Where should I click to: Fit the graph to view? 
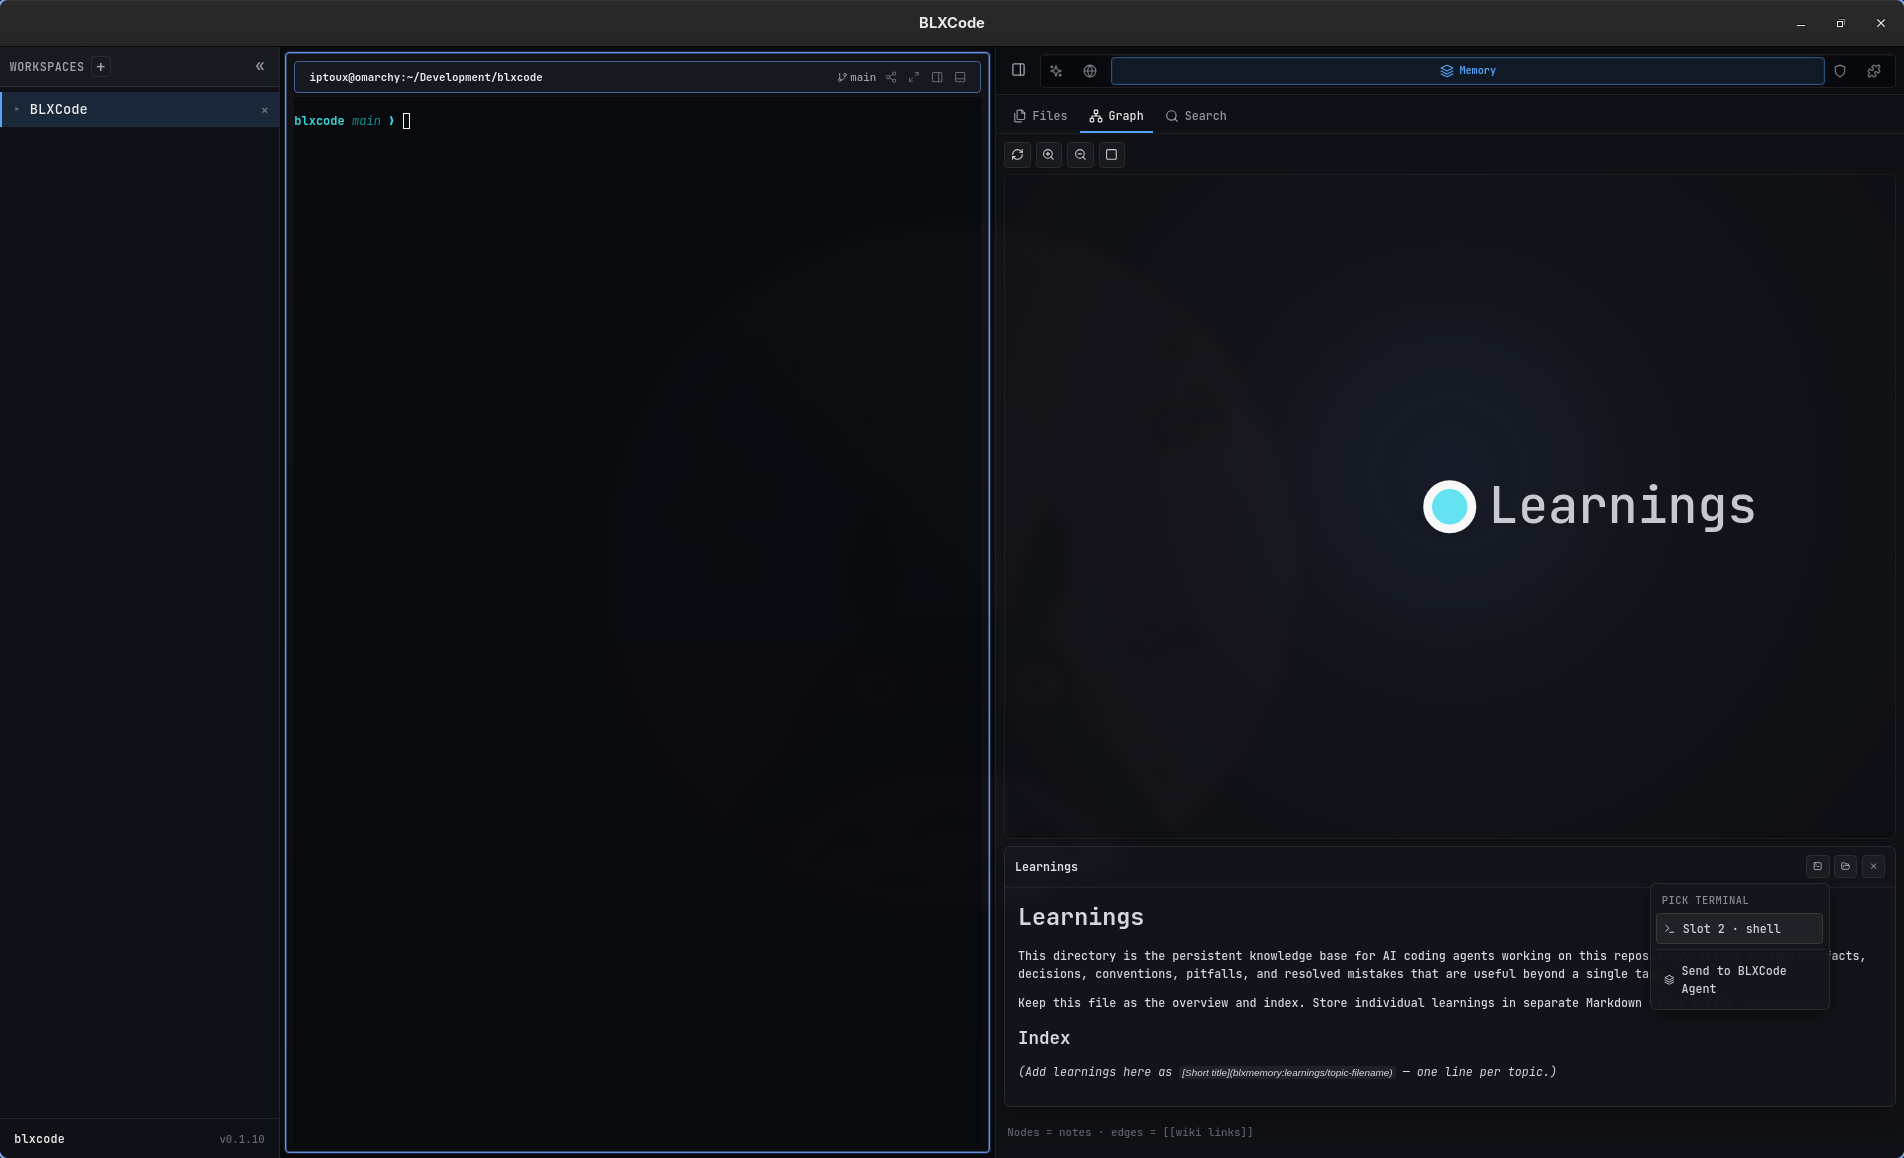click(x=1111, y=155)
